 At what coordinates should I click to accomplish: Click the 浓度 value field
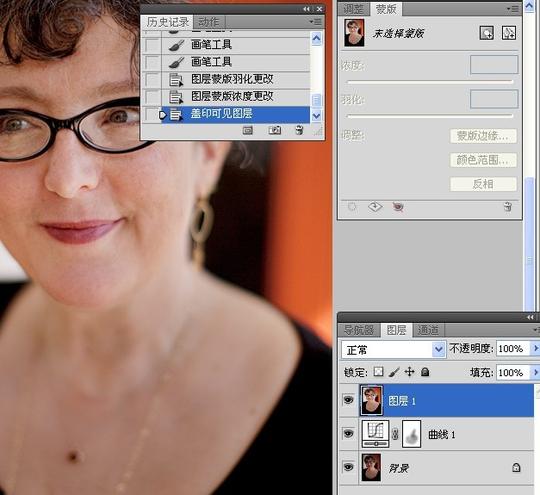pos(494,64)
